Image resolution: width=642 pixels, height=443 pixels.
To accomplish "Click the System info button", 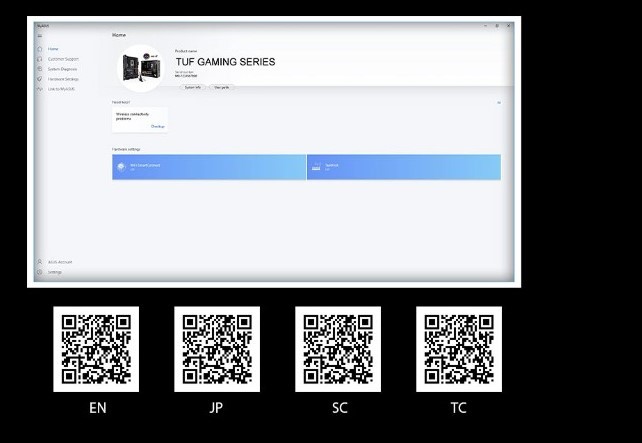I will (x=192, y=87).
